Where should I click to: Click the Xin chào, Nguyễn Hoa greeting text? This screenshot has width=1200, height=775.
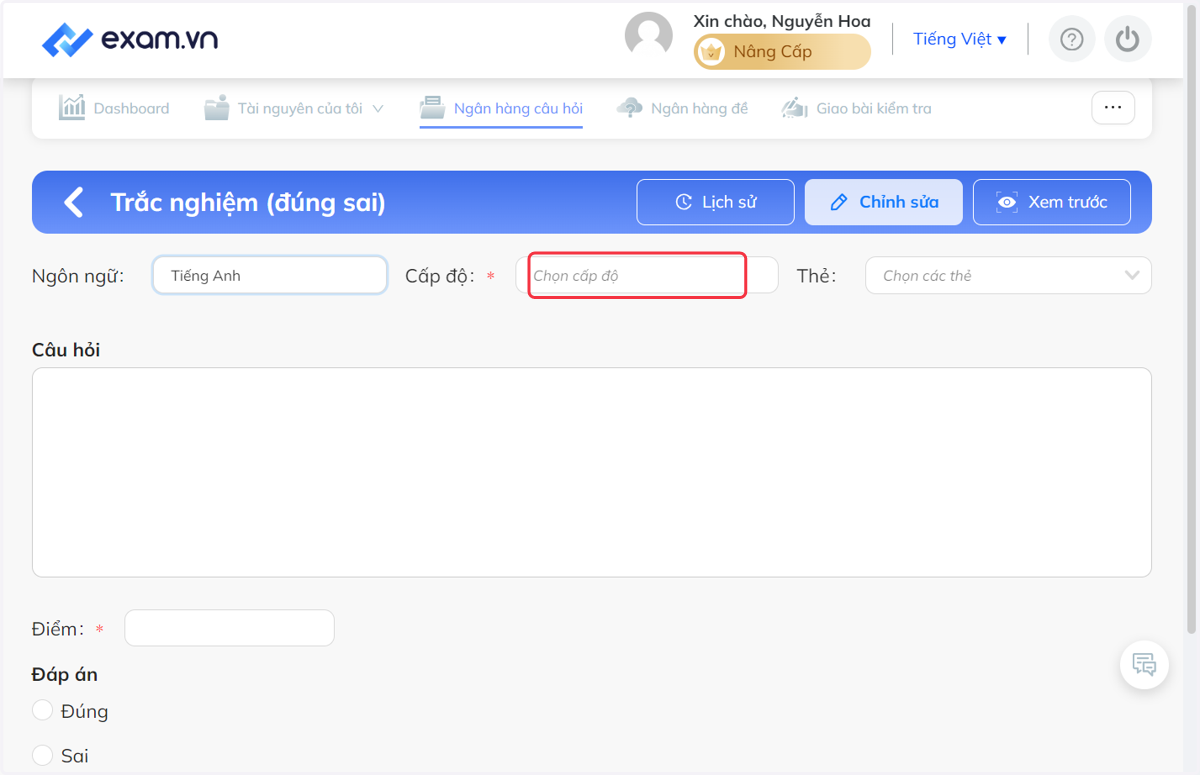click(782, 21)
